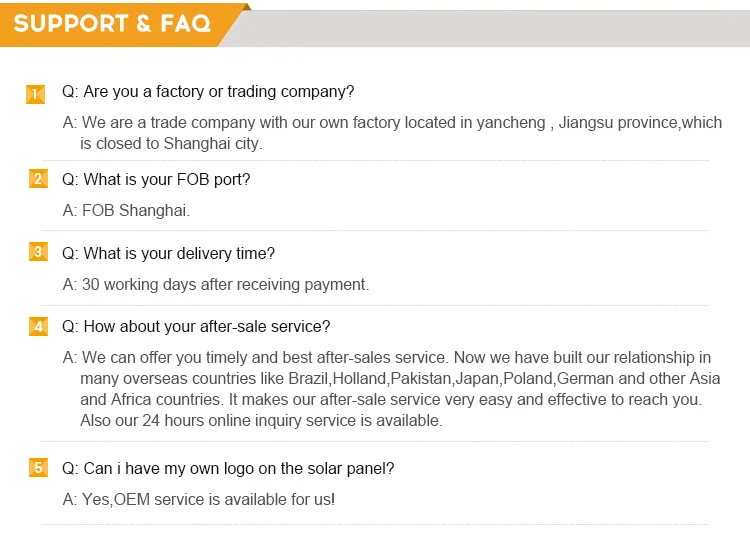Image resolution: width=750 pixels, height=559 pixels.
Task: Click the orange number 3 badge
Action: coord(38,252)
